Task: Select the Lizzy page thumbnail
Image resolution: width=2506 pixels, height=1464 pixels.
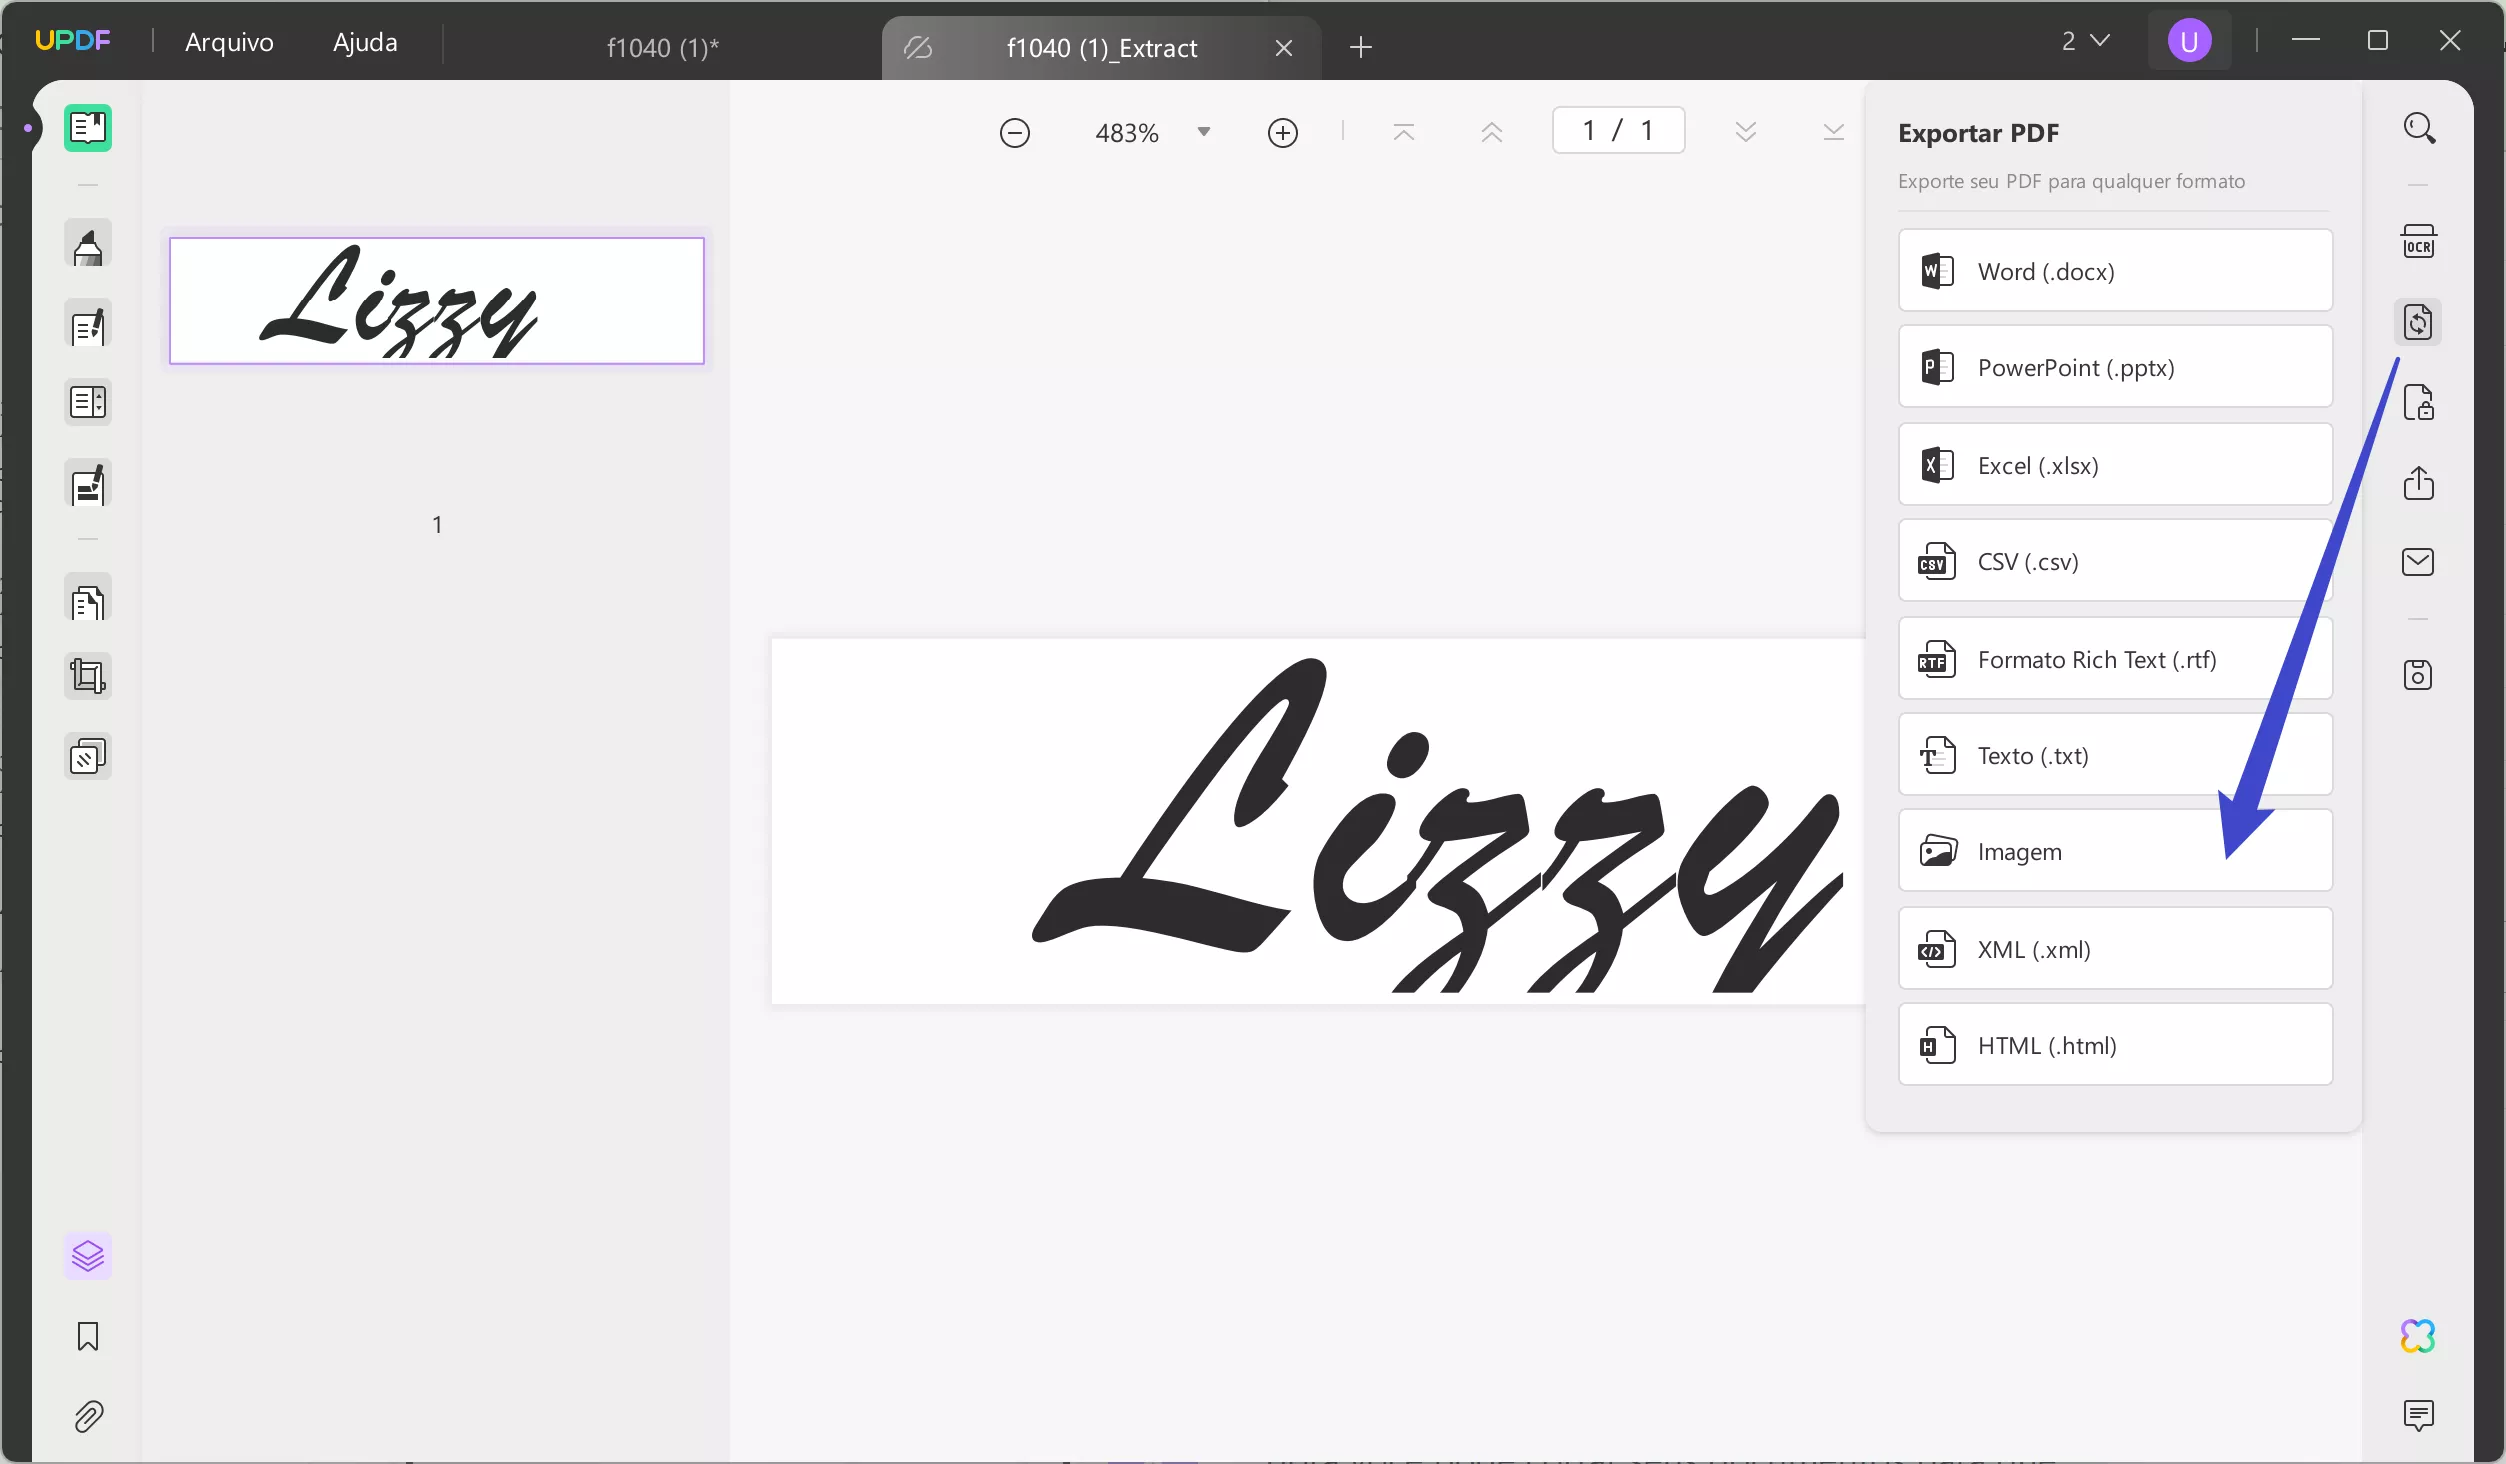Action: (x=437, y=301)
